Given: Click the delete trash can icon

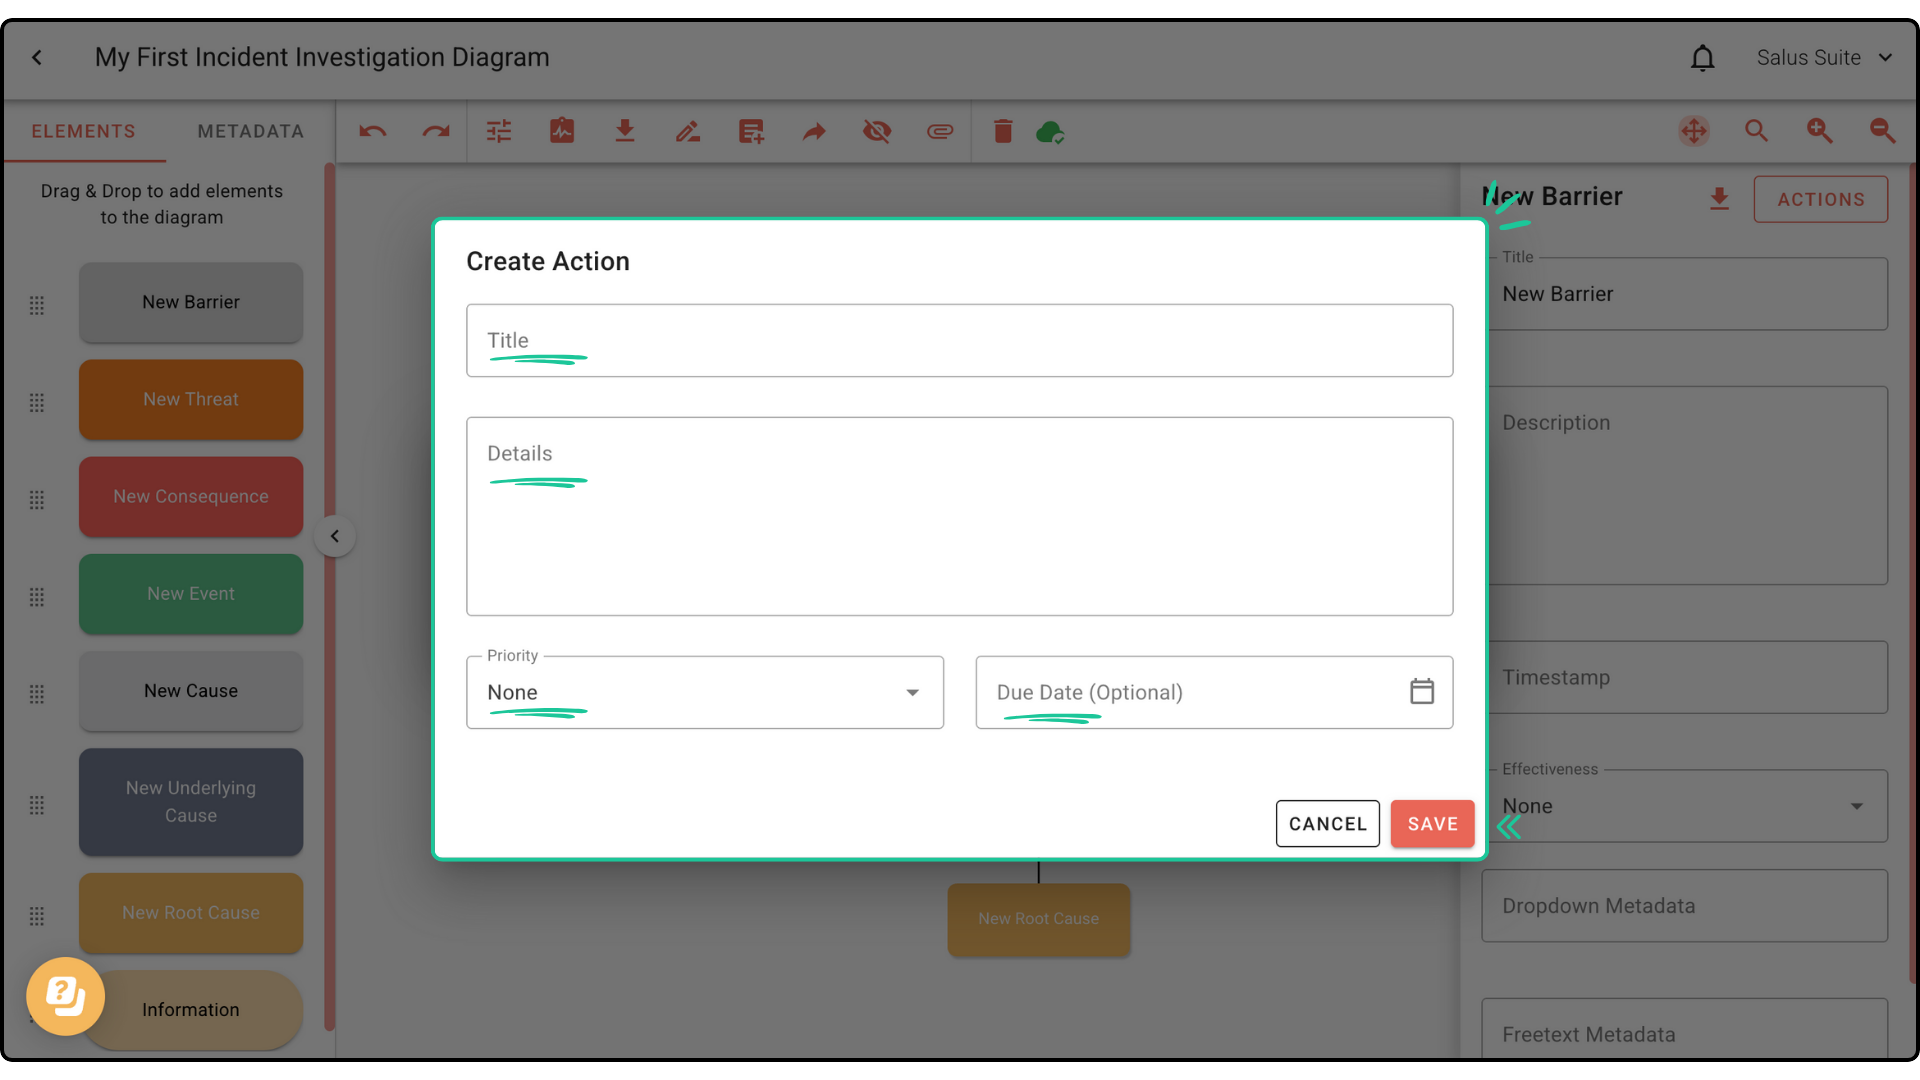Looking at the screenshot, I should click(x=1003, y=131).
